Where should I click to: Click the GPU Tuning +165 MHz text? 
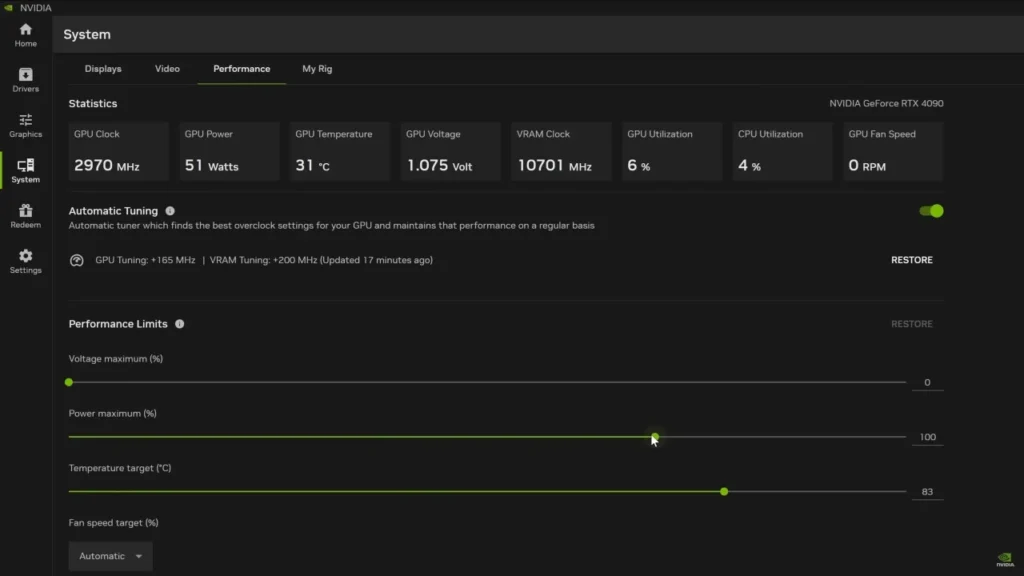145,260
